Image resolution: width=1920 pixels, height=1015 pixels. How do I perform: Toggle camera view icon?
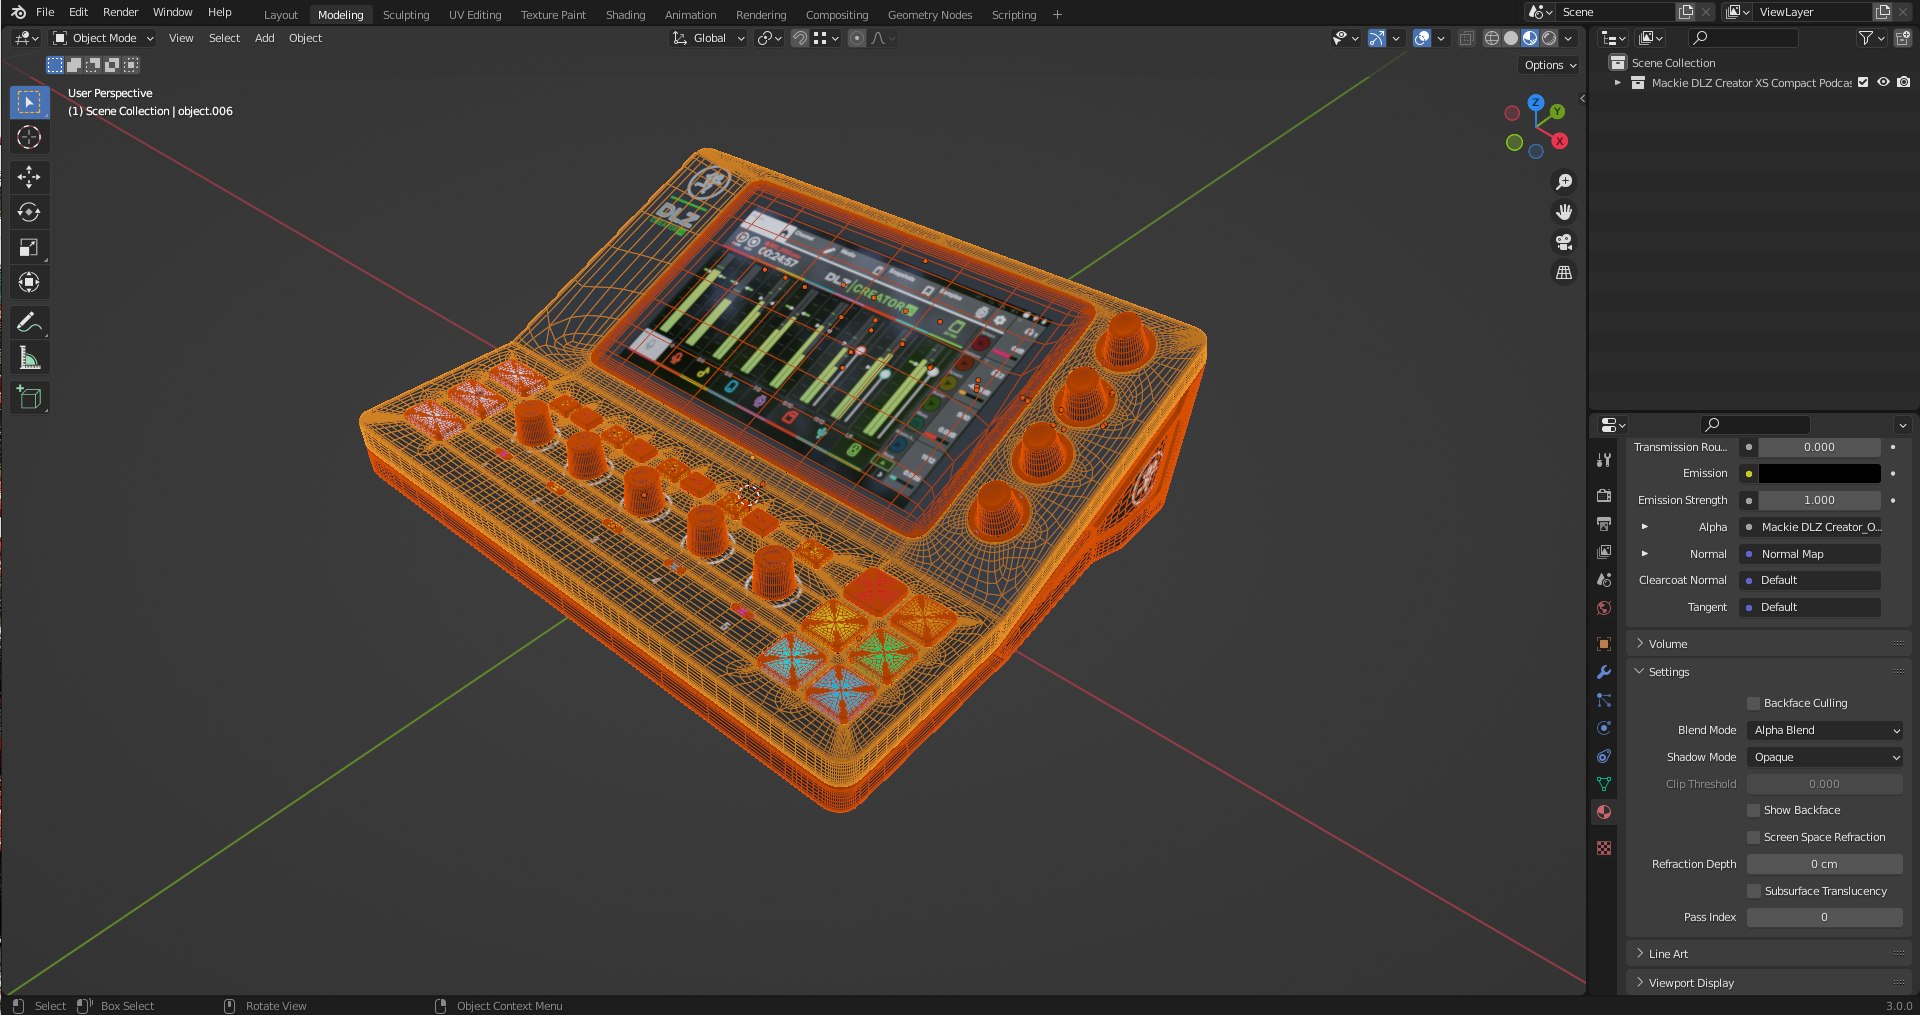[x=1564, y=242]
